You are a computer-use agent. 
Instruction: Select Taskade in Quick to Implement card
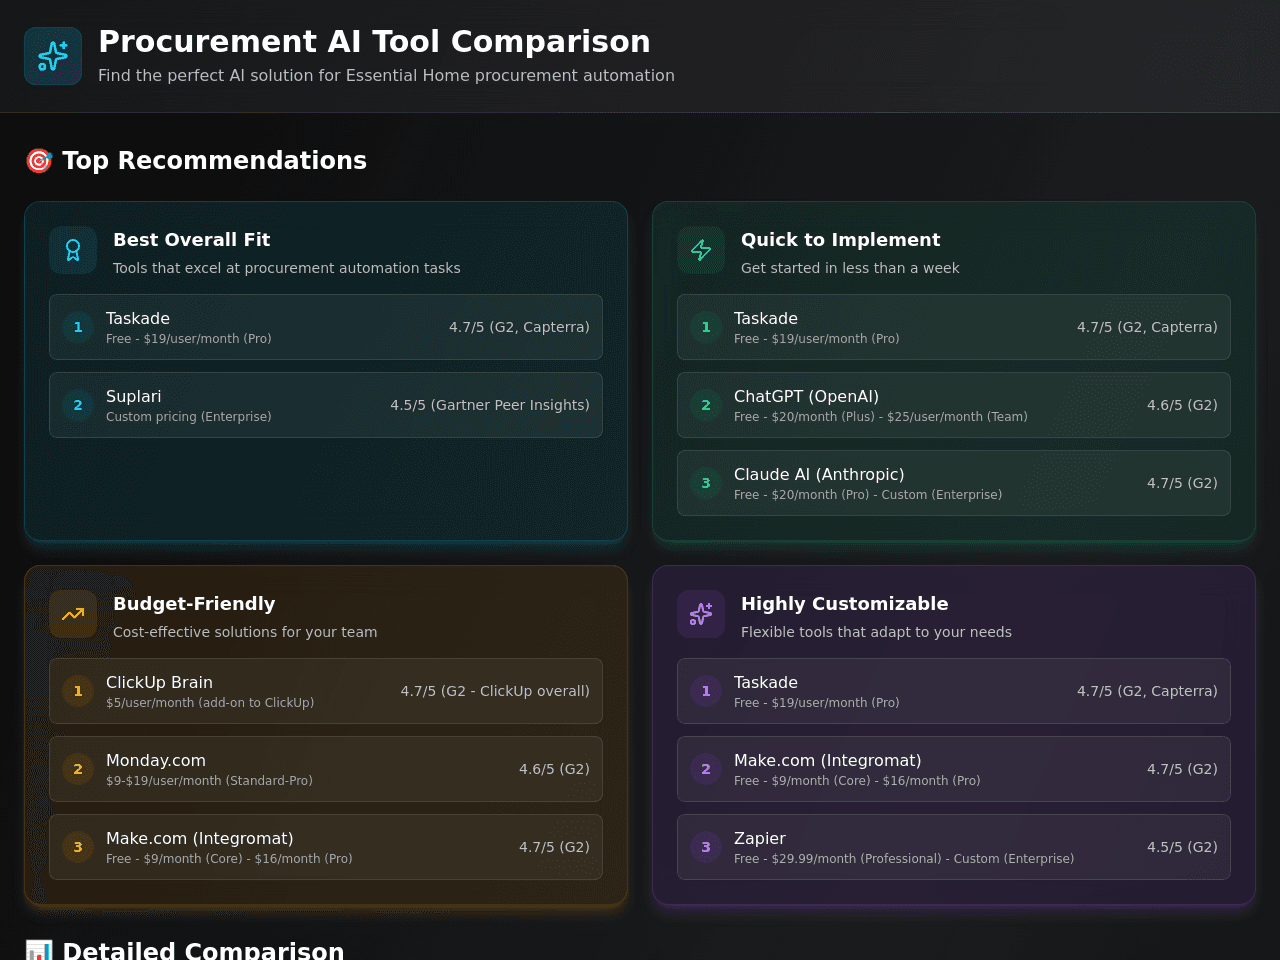coord(954,327)
